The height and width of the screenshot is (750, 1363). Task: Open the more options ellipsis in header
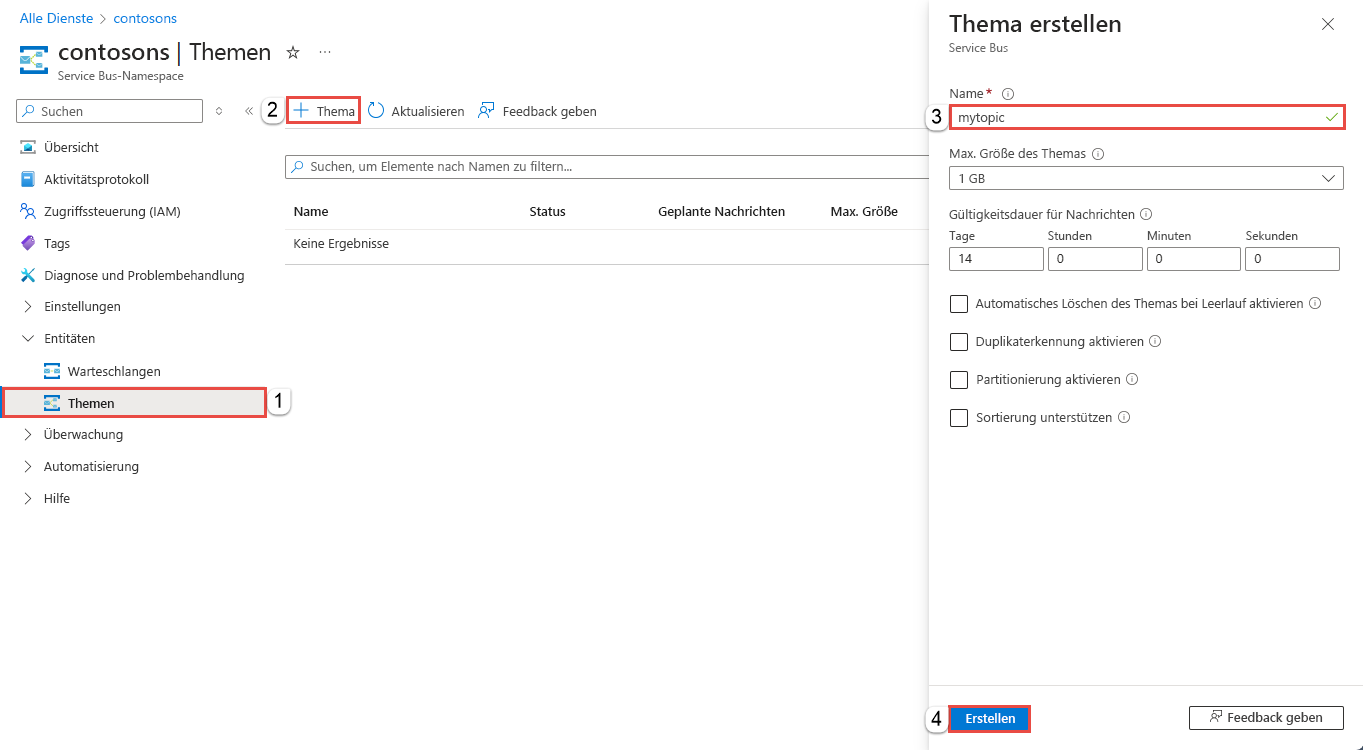point(325,52)
